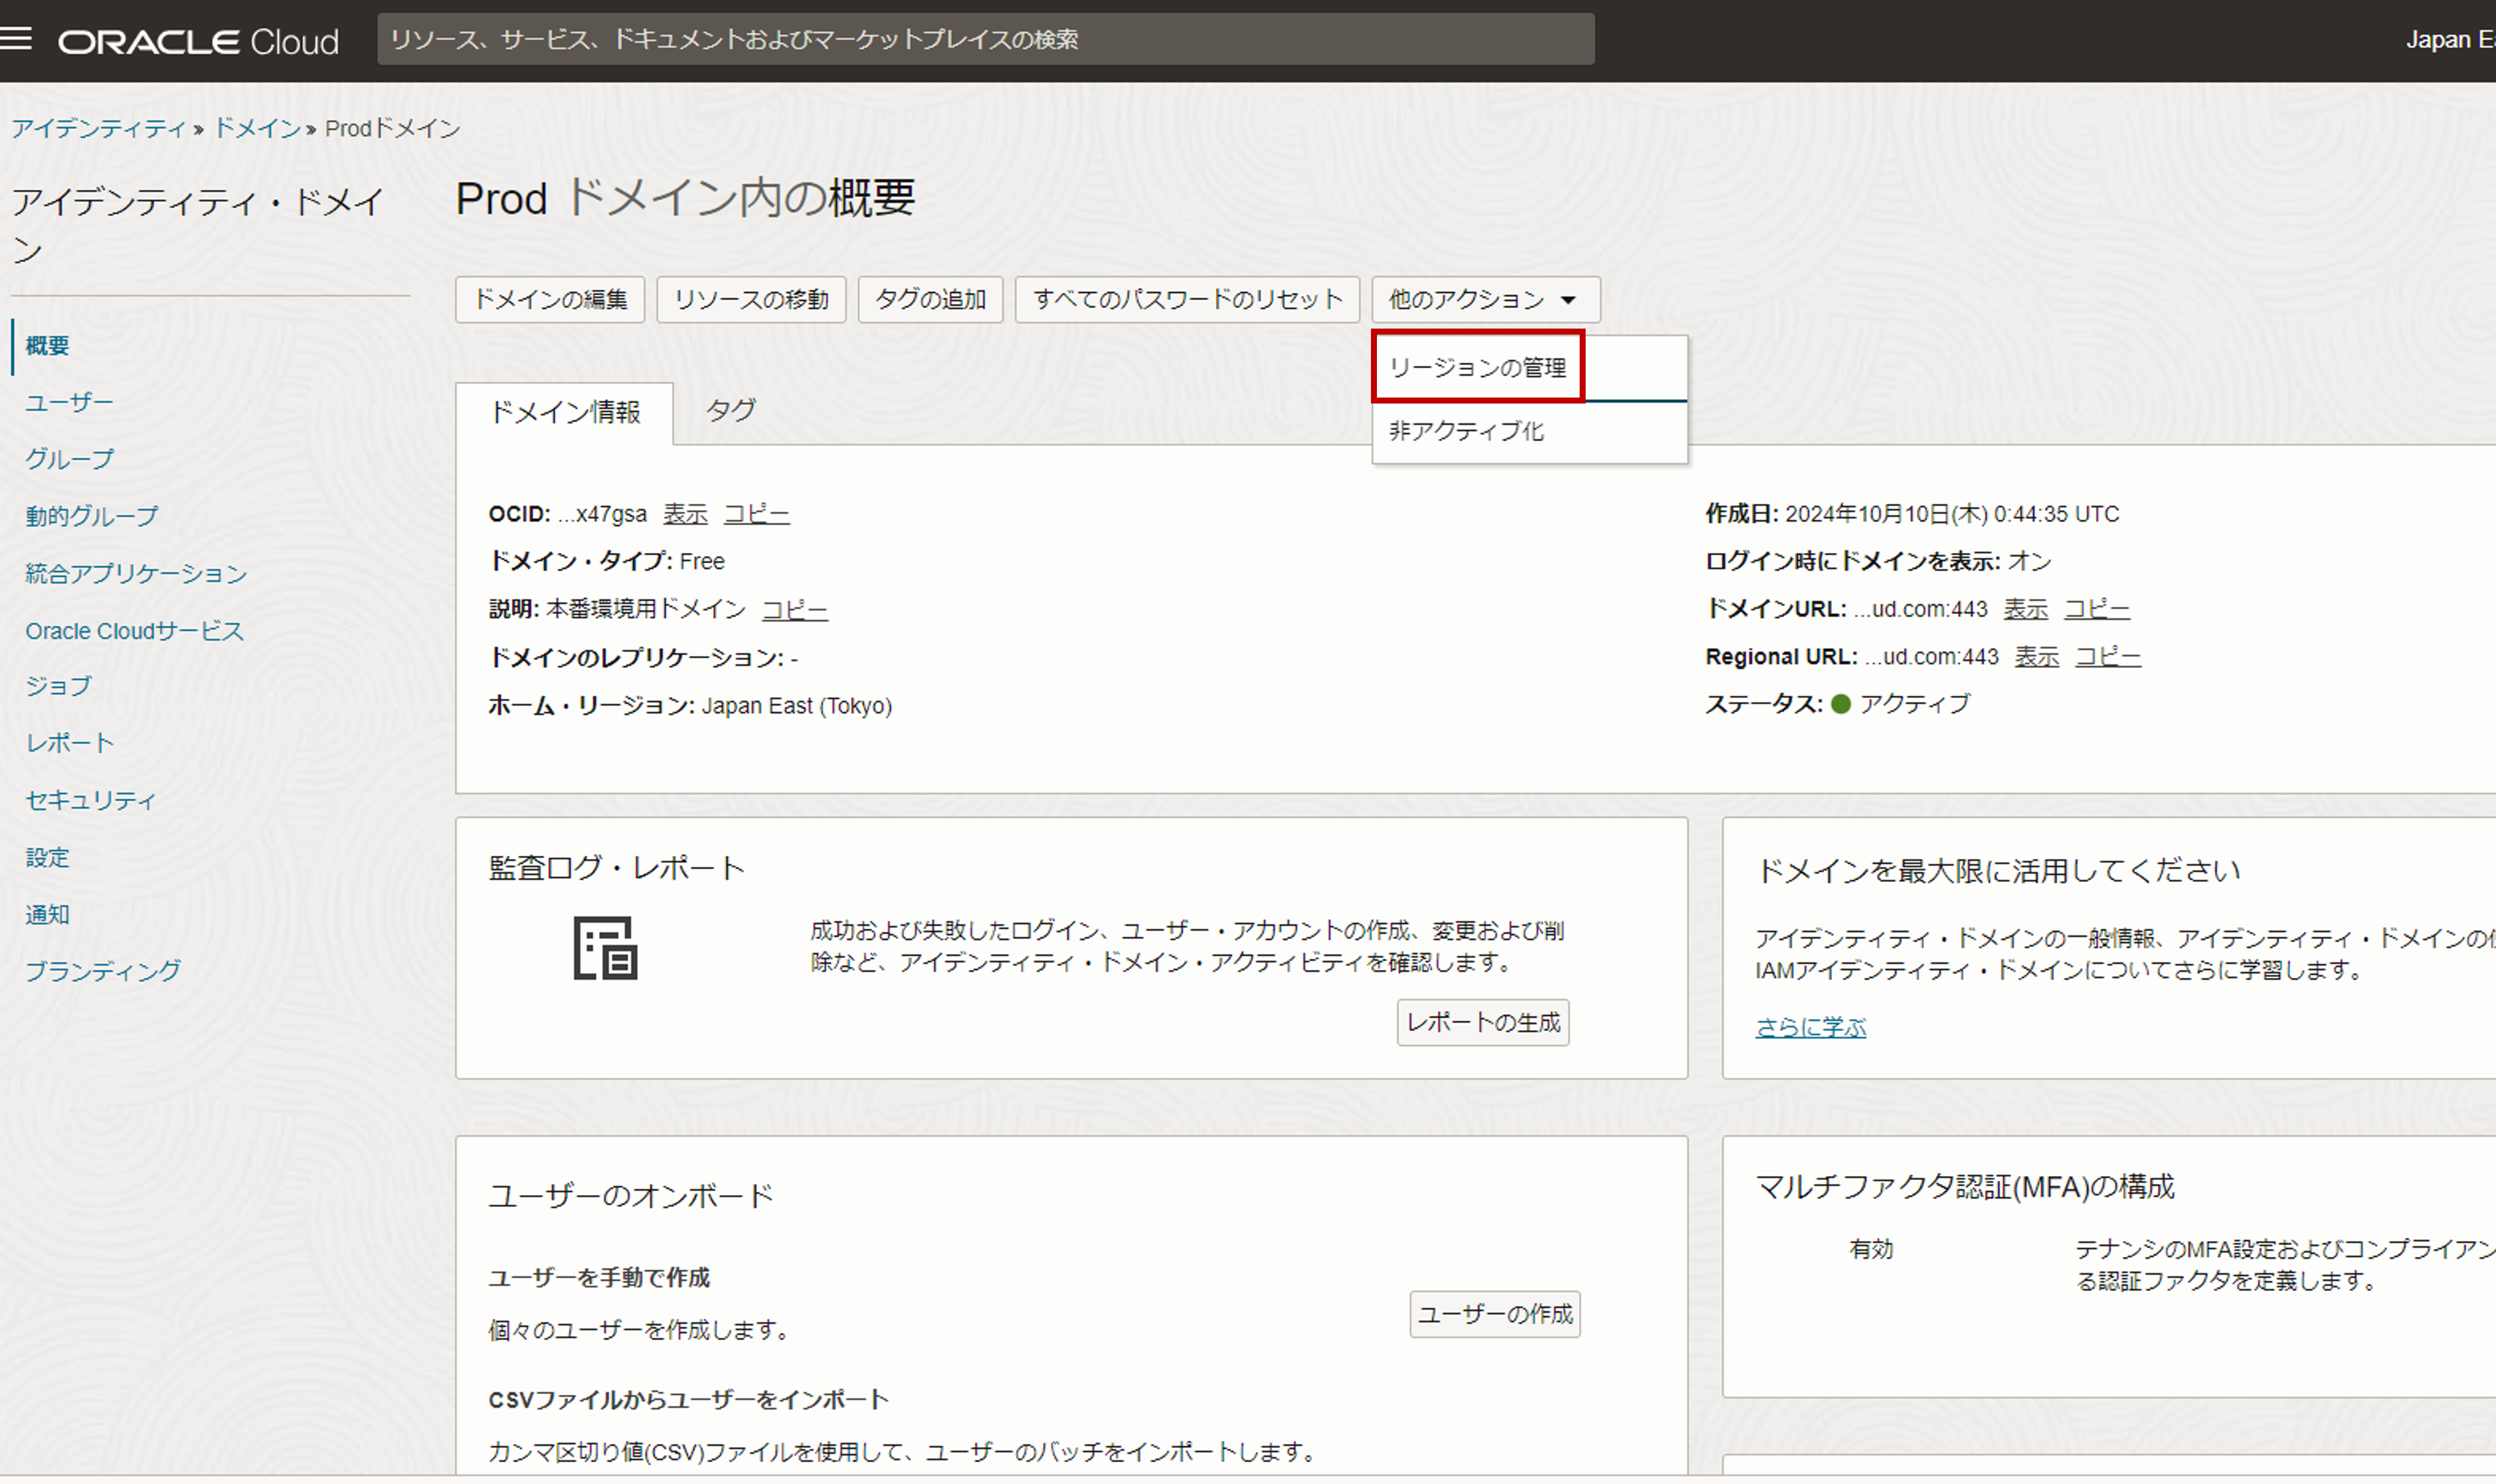This screenshot has width=2496, height=1484.
Task: Click the ユーザーのオンボード card title
Action: coord(630,1196)
